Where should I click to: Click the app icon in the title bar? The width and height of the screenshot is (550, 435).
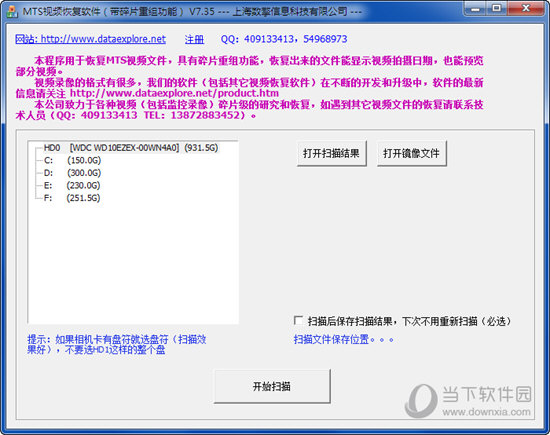click(x=12, y=11)
